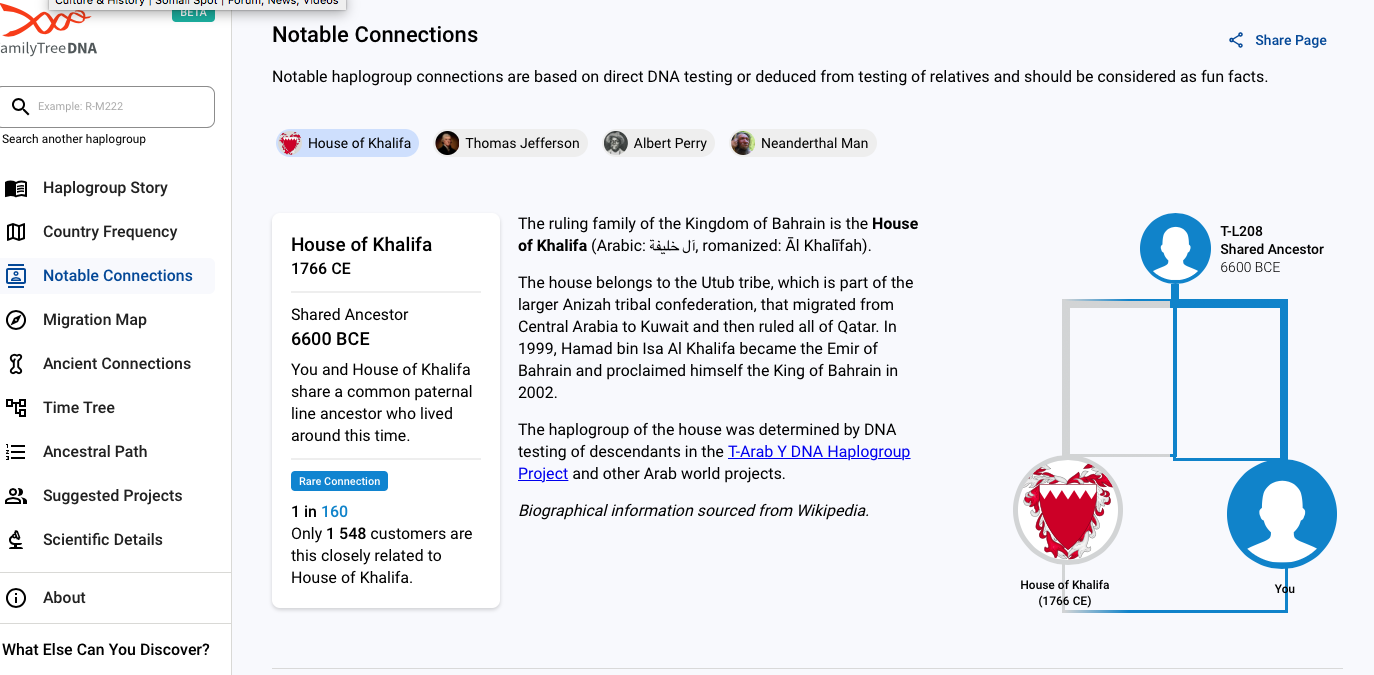Click the Neanderthal Man portrait avatar
Viewport: 1374px width, 675px height.
tap(742, 143)
